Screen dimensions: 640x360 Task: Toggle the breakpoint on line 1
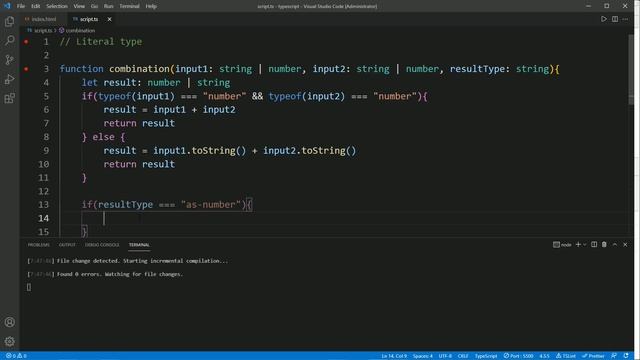pyautogui.click(x=26, y=42)
